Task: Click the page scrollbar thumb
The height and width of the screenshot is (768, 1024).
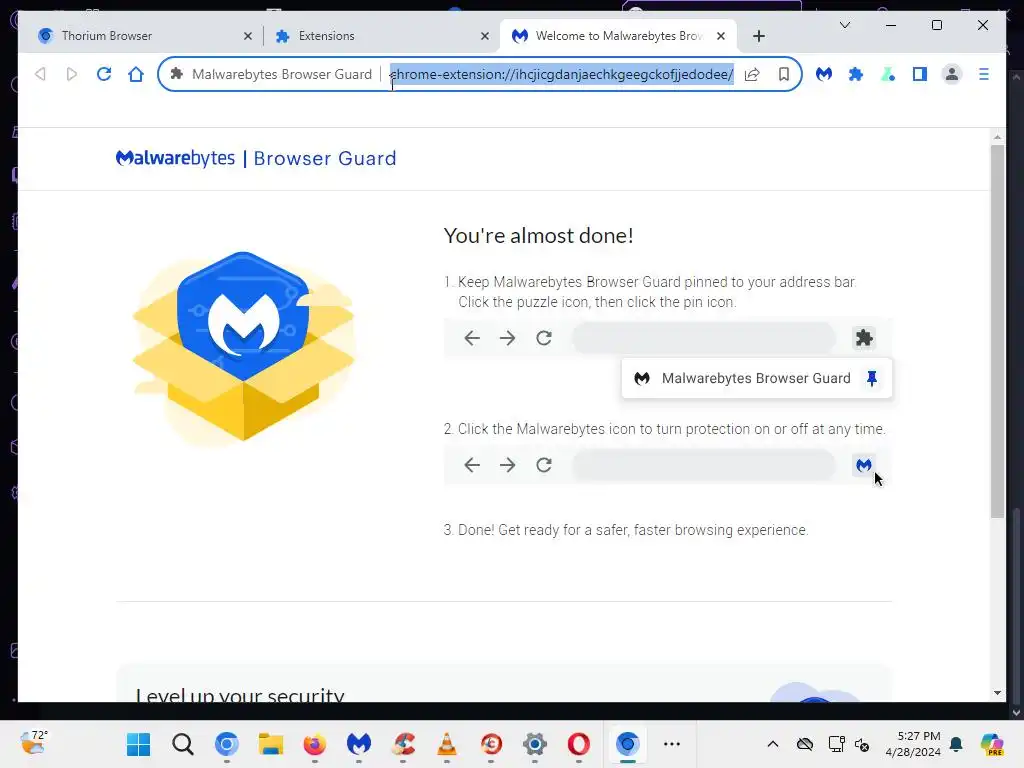Action: (997, 331)
